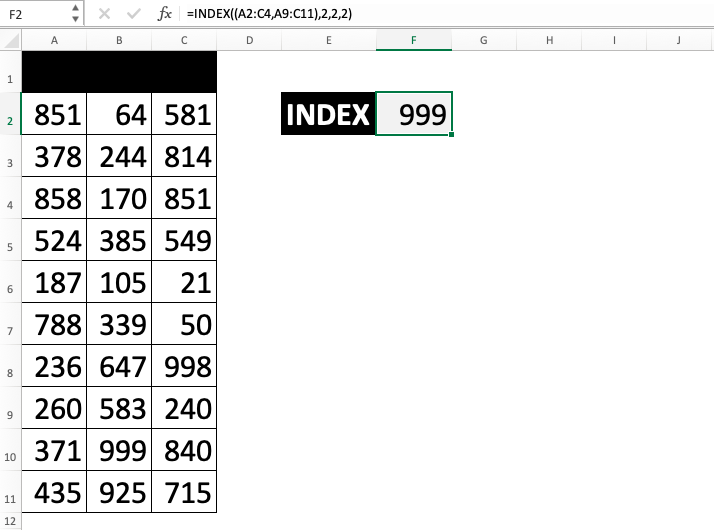Select row 10 header
This screenshot has width=714, height=530.
coord(10,450)
